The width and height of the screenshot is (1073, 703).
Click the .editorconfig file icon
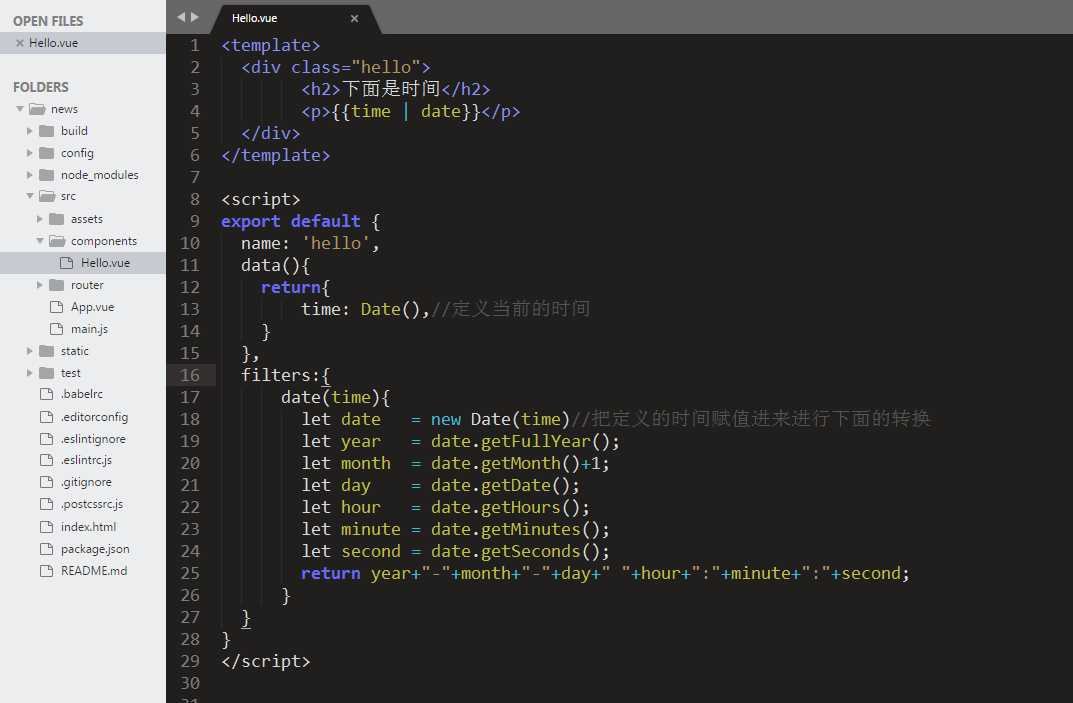pos(47,417)
